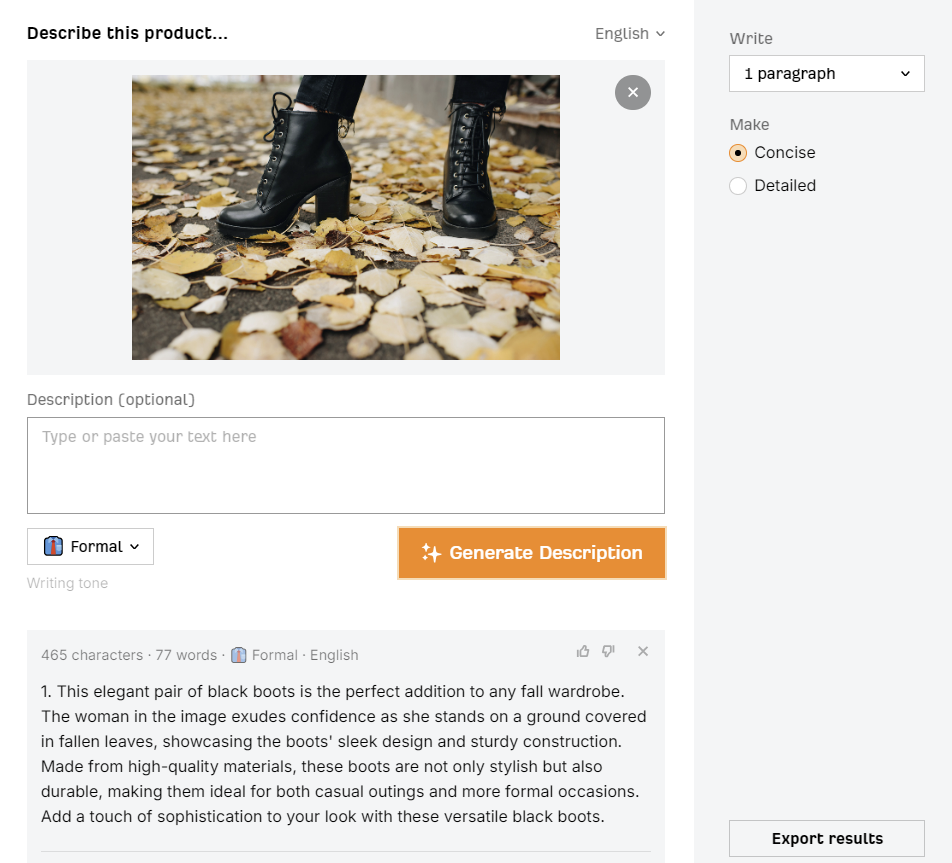Screen dimensions: 952x863
Task: Click the sparkle icon on Generate button
Action: tap(431, 553)
